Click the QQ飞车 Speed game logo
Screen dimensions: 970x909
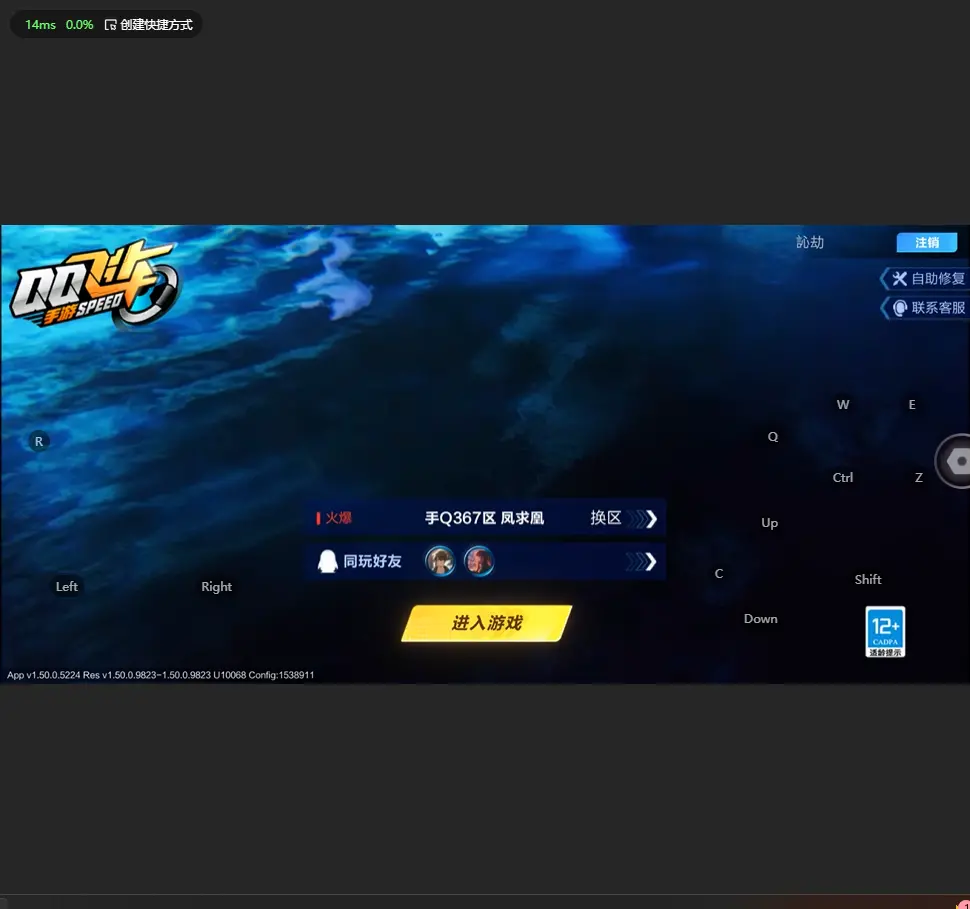click(x=95, y=284)
